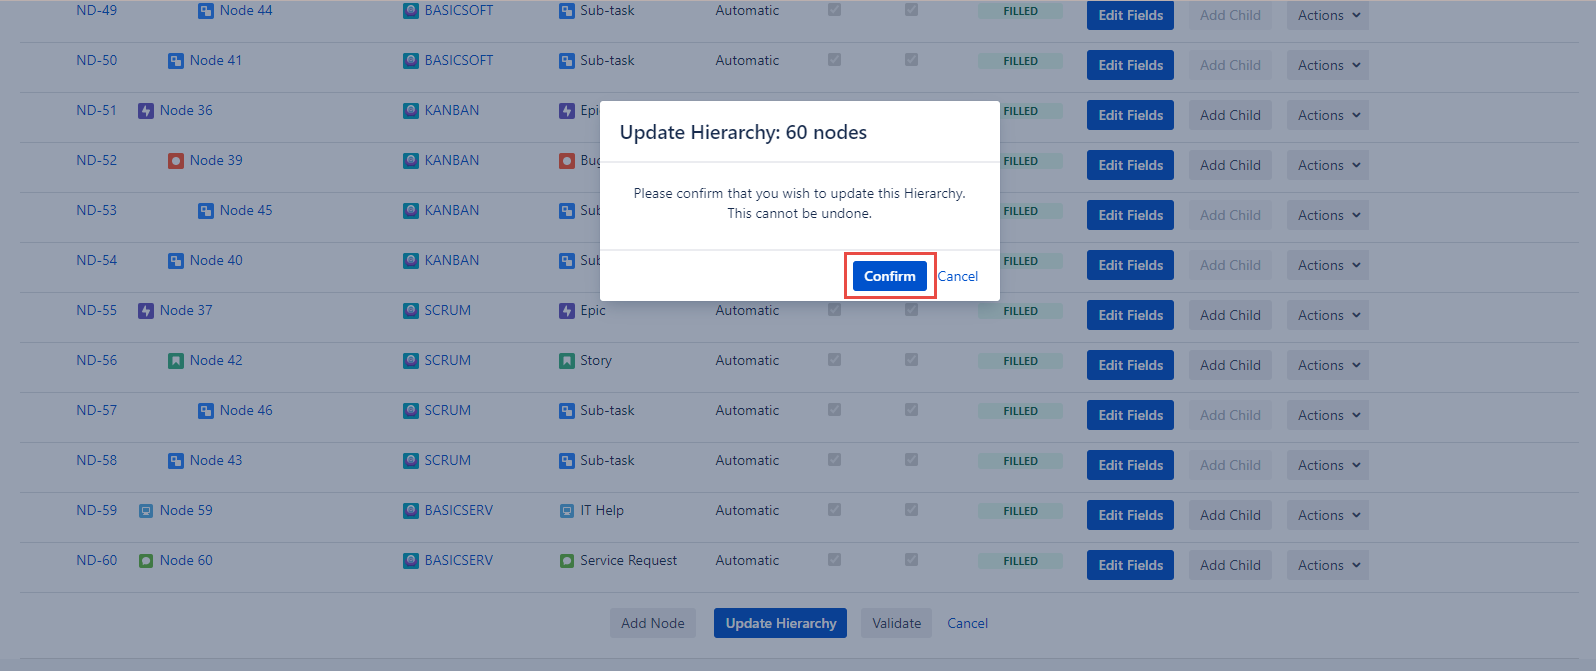Toggle the first checkbox in ND-50 row

pyautogui.click(x=834, y=60)
